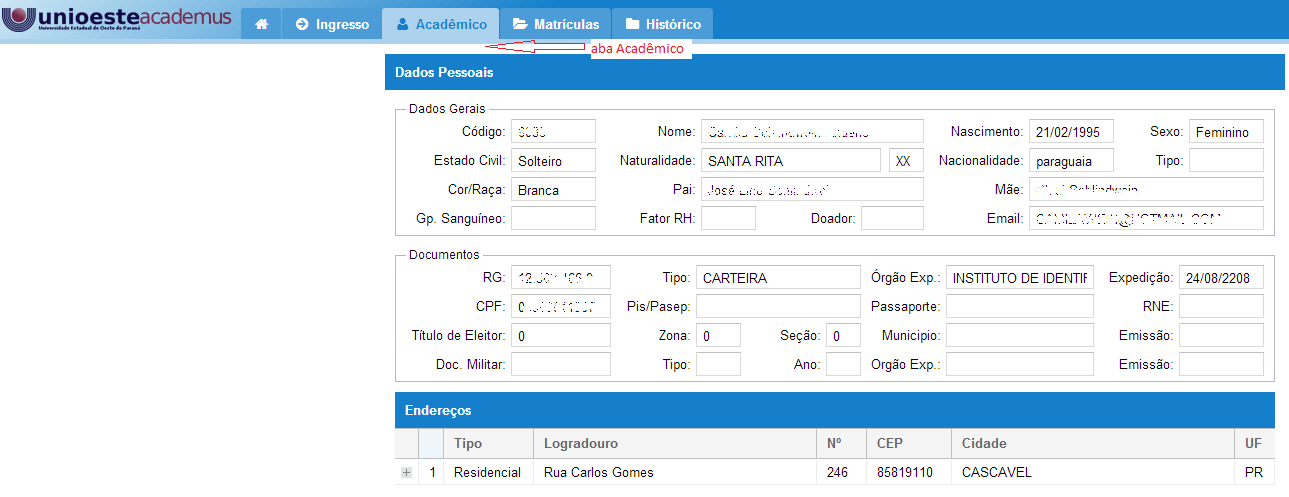
Task: Select the Acadêmico tab
Action: [441, 24]
